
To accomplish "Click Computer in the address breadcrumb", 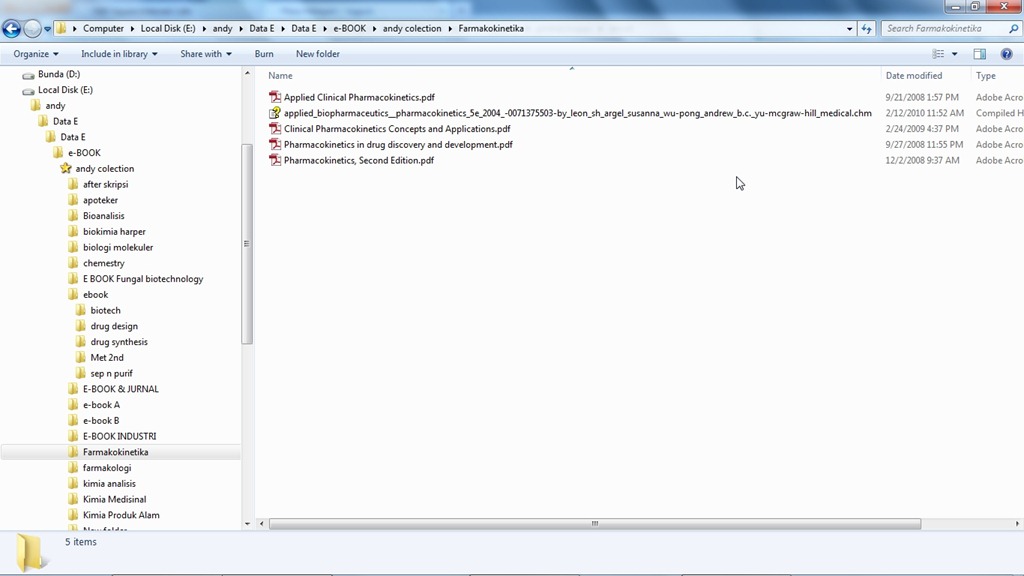I will pyautogui.click(x=103, y=29).
